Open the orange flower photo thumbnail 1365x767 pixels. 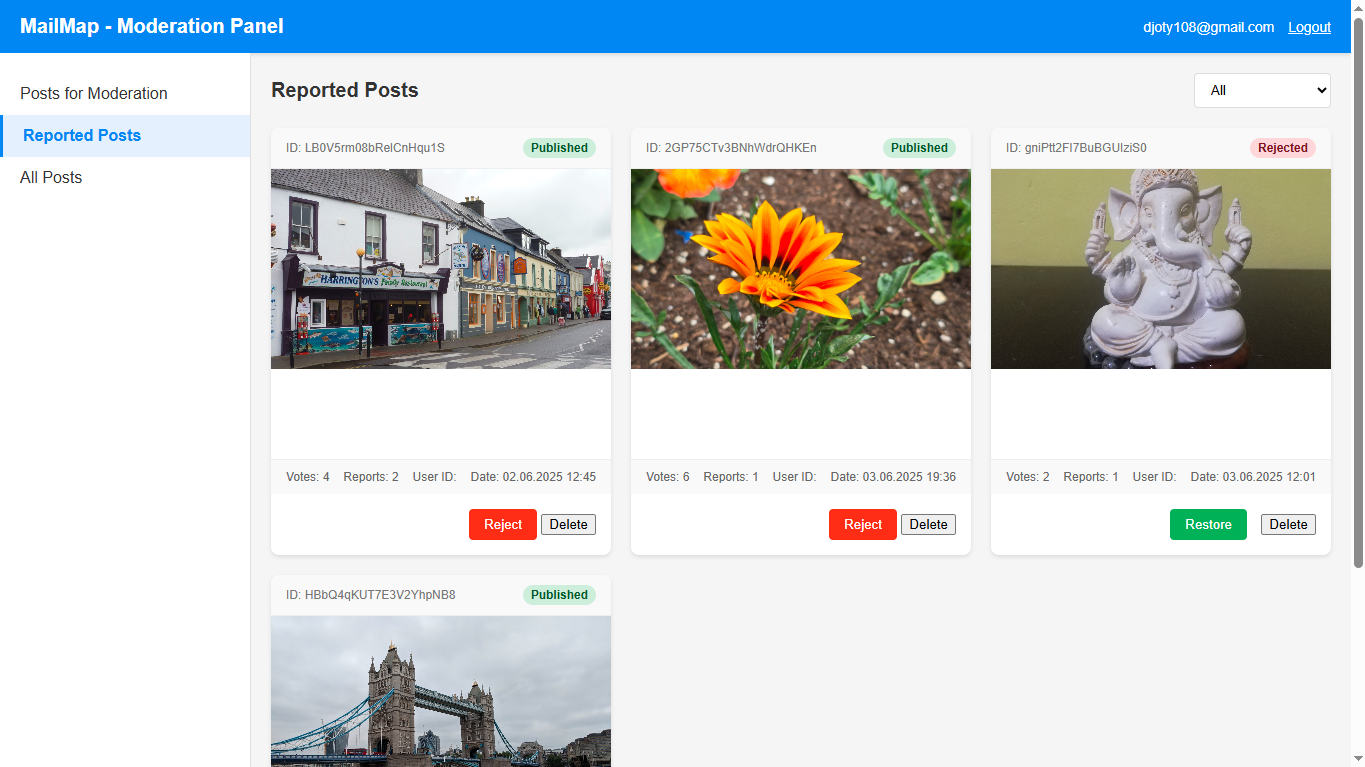click(801, 269)
